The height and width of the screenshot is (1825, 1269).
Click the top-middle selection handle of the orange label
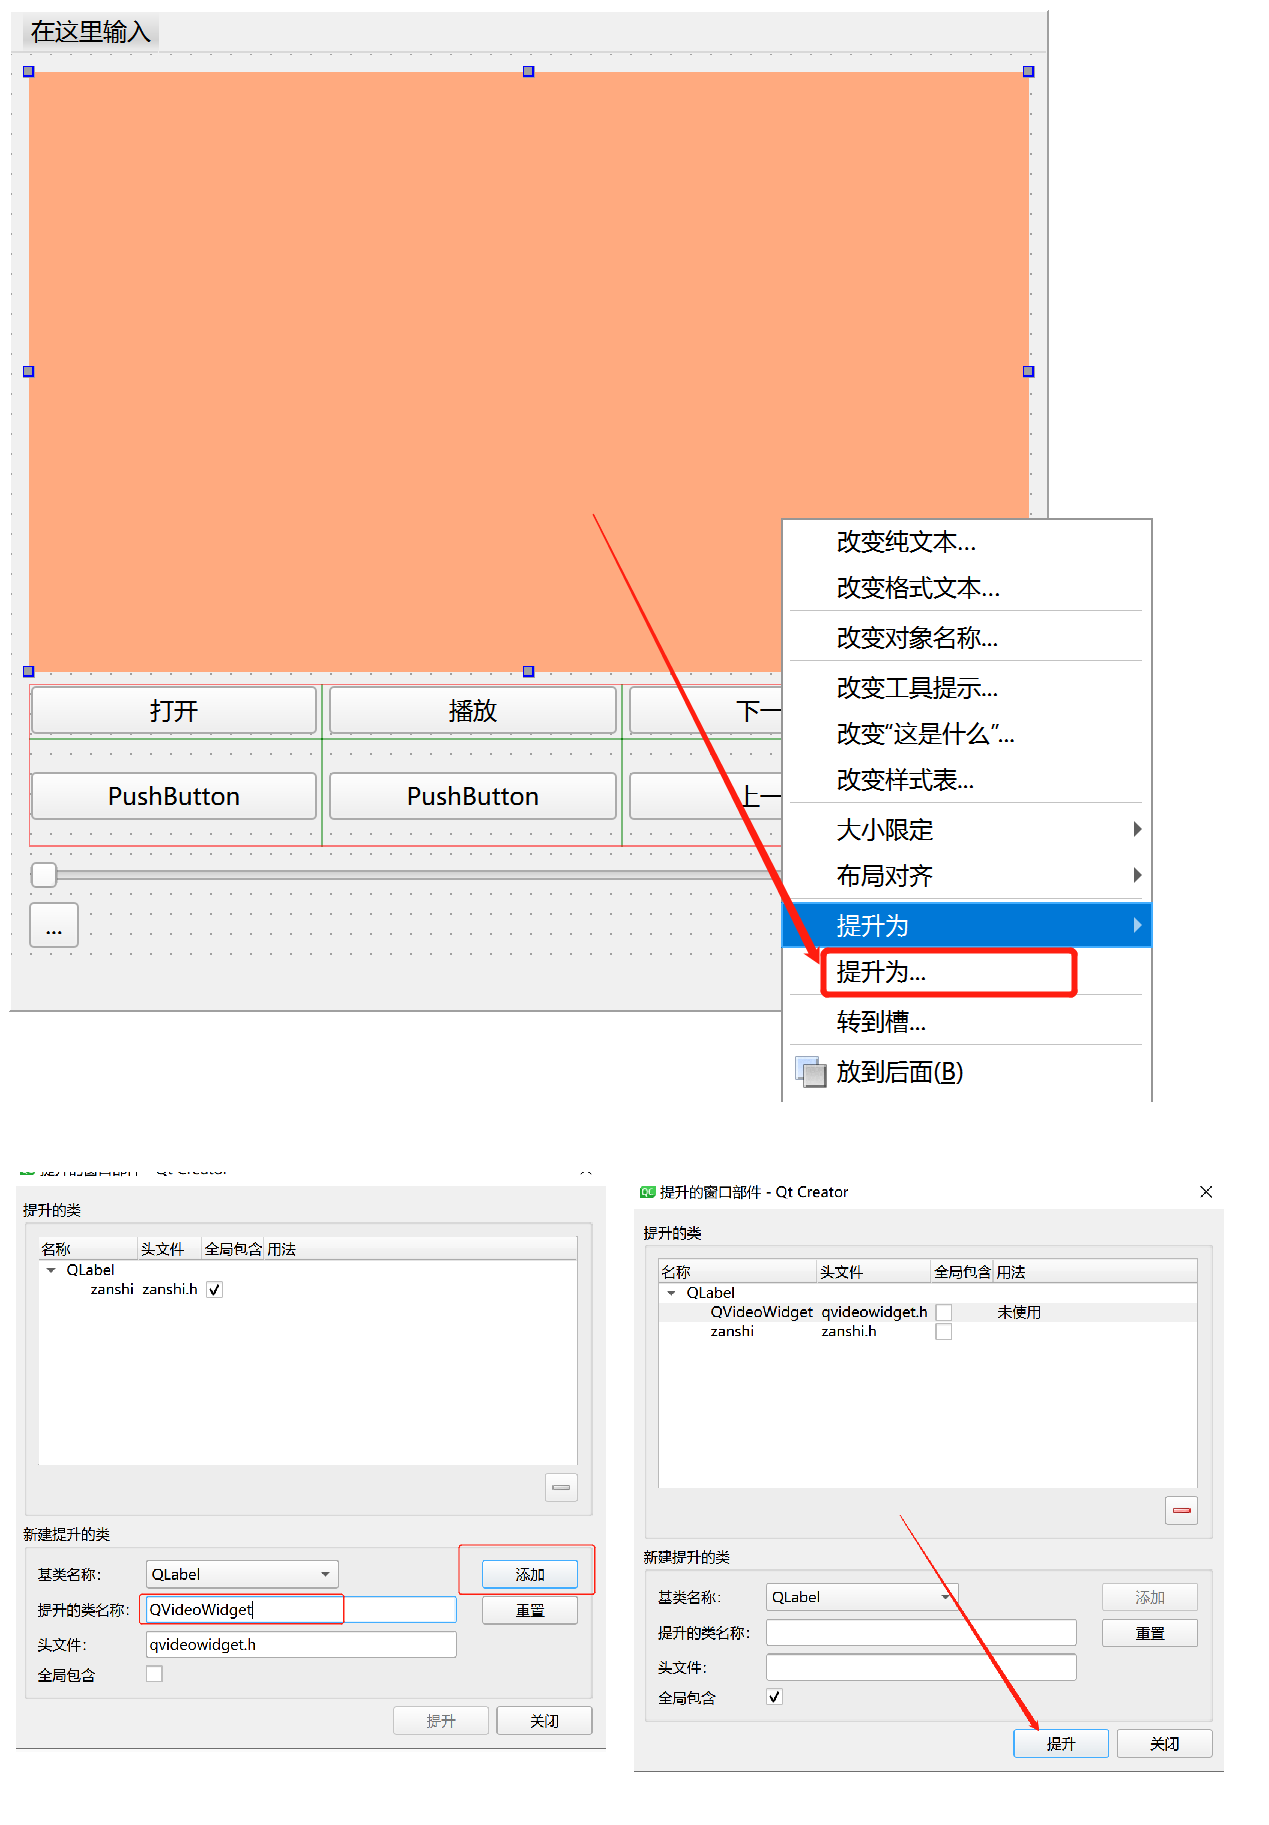pyautogui.click(x=528, y=71)
